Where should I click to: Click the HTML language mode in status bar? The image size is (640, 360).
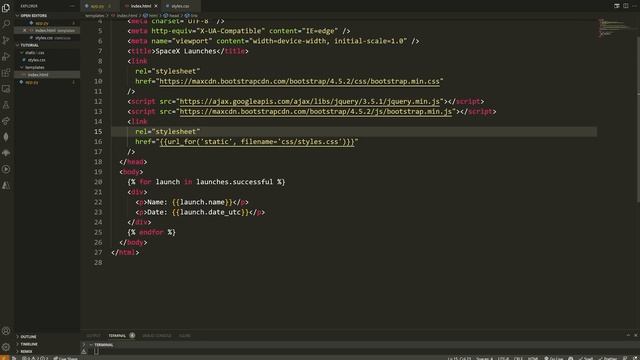(533, 358)
